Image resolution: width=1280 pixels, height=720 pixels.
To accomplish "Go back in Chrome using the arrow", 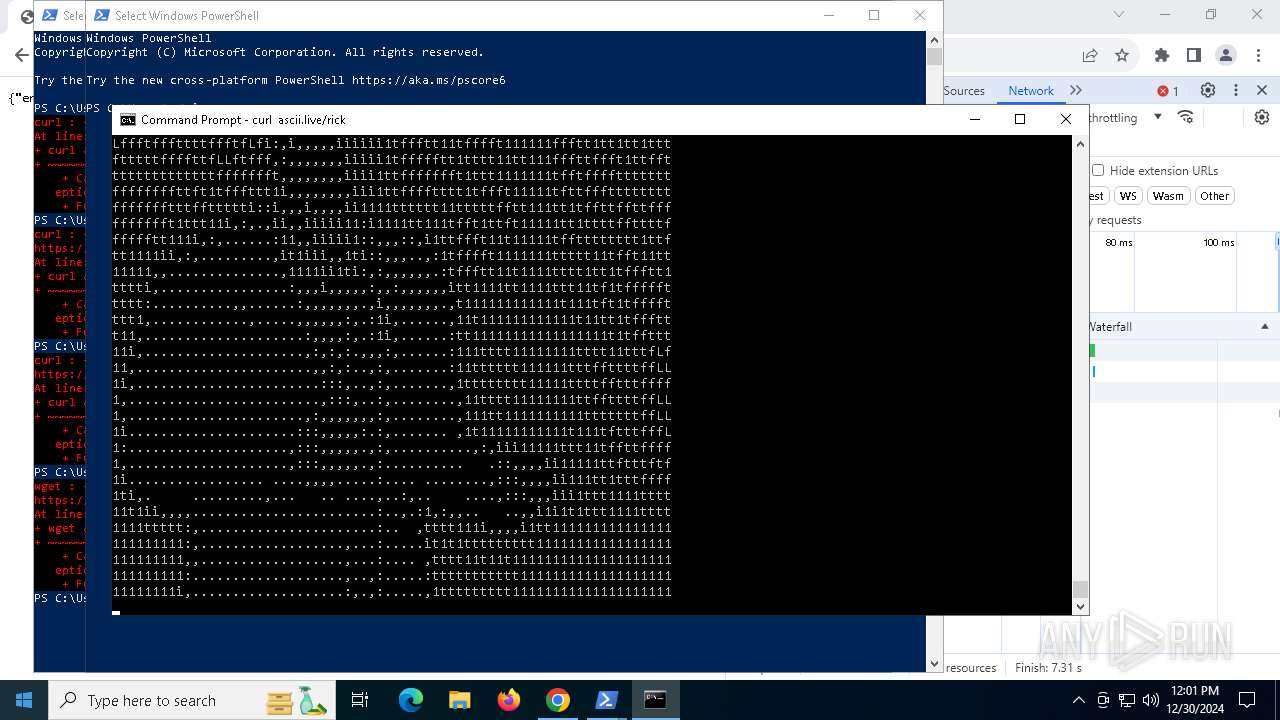I will click(x=24, y=56).
